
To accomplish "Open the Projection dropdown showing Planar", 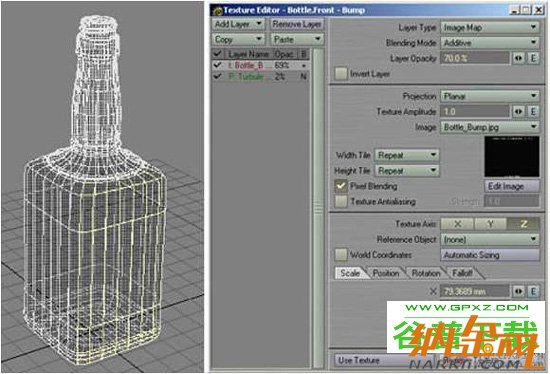I will 490,96.
